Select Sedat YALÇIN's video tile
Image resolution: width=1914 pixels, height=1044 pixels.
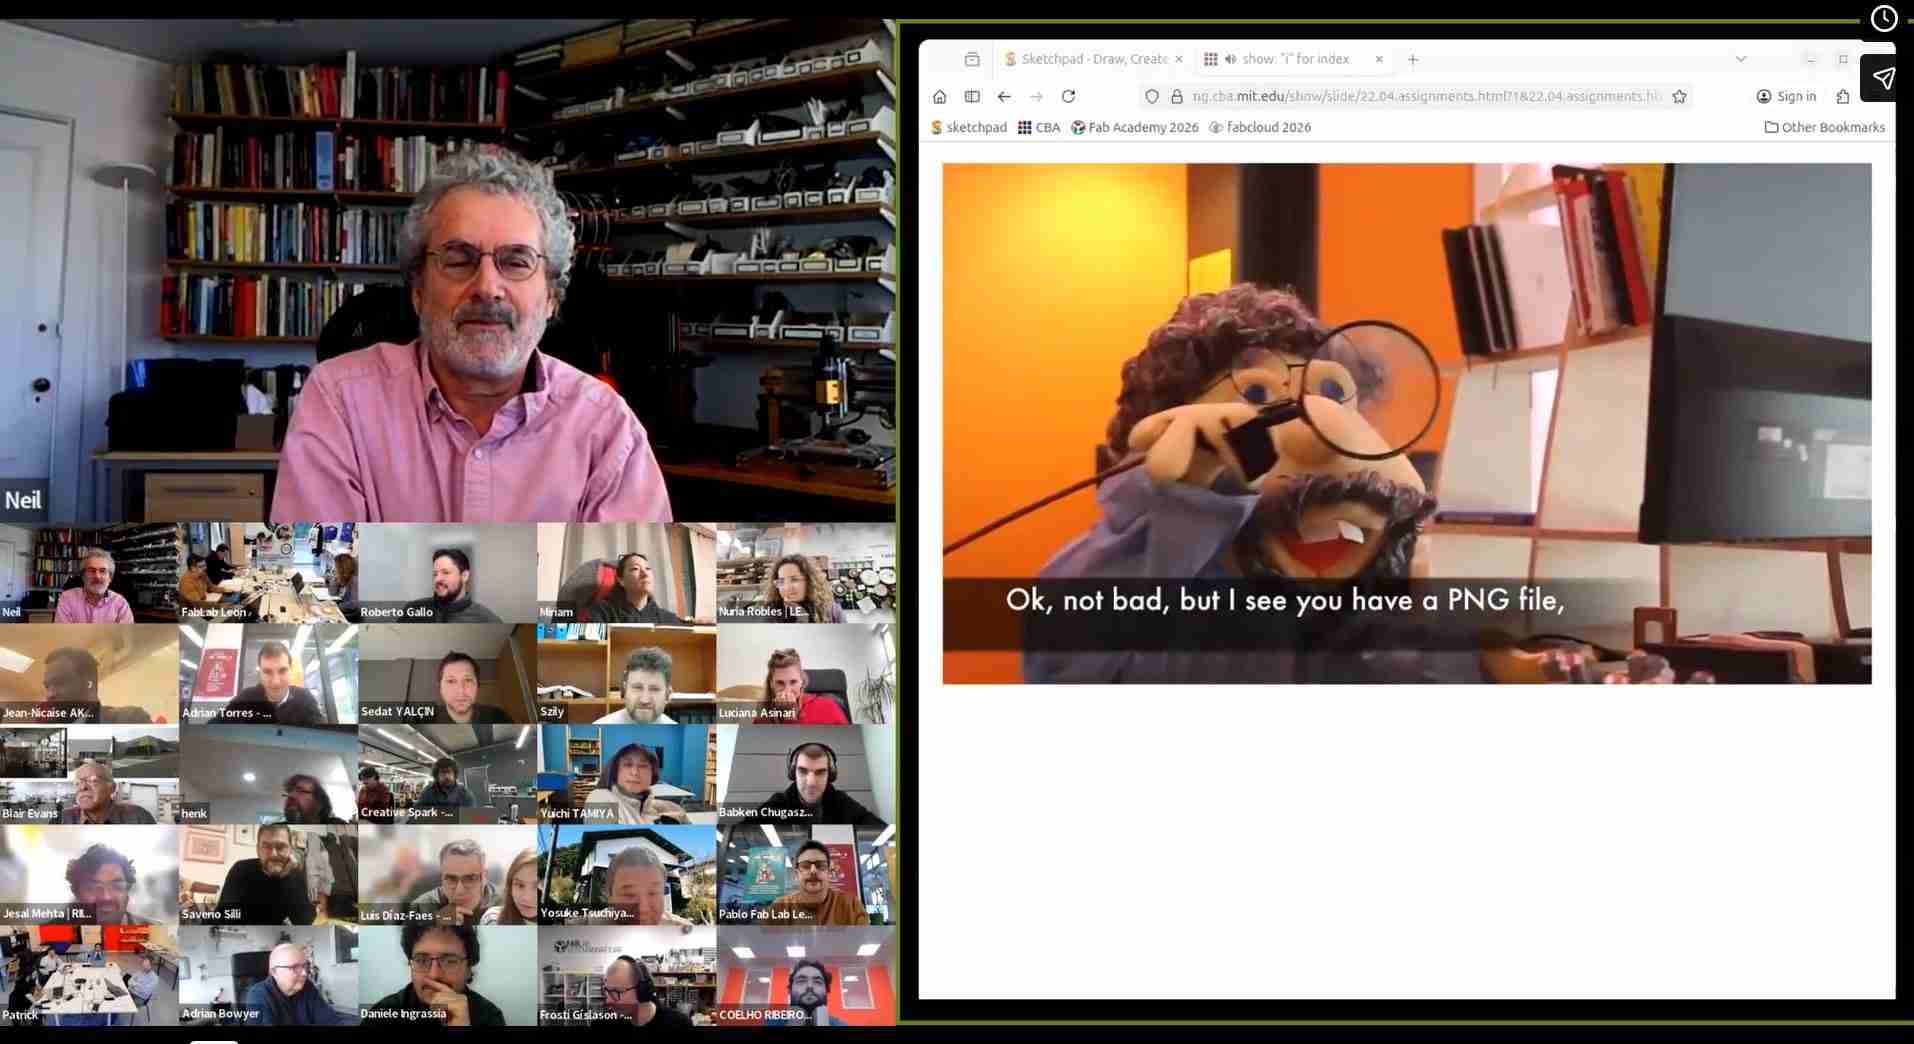point(447,674)
